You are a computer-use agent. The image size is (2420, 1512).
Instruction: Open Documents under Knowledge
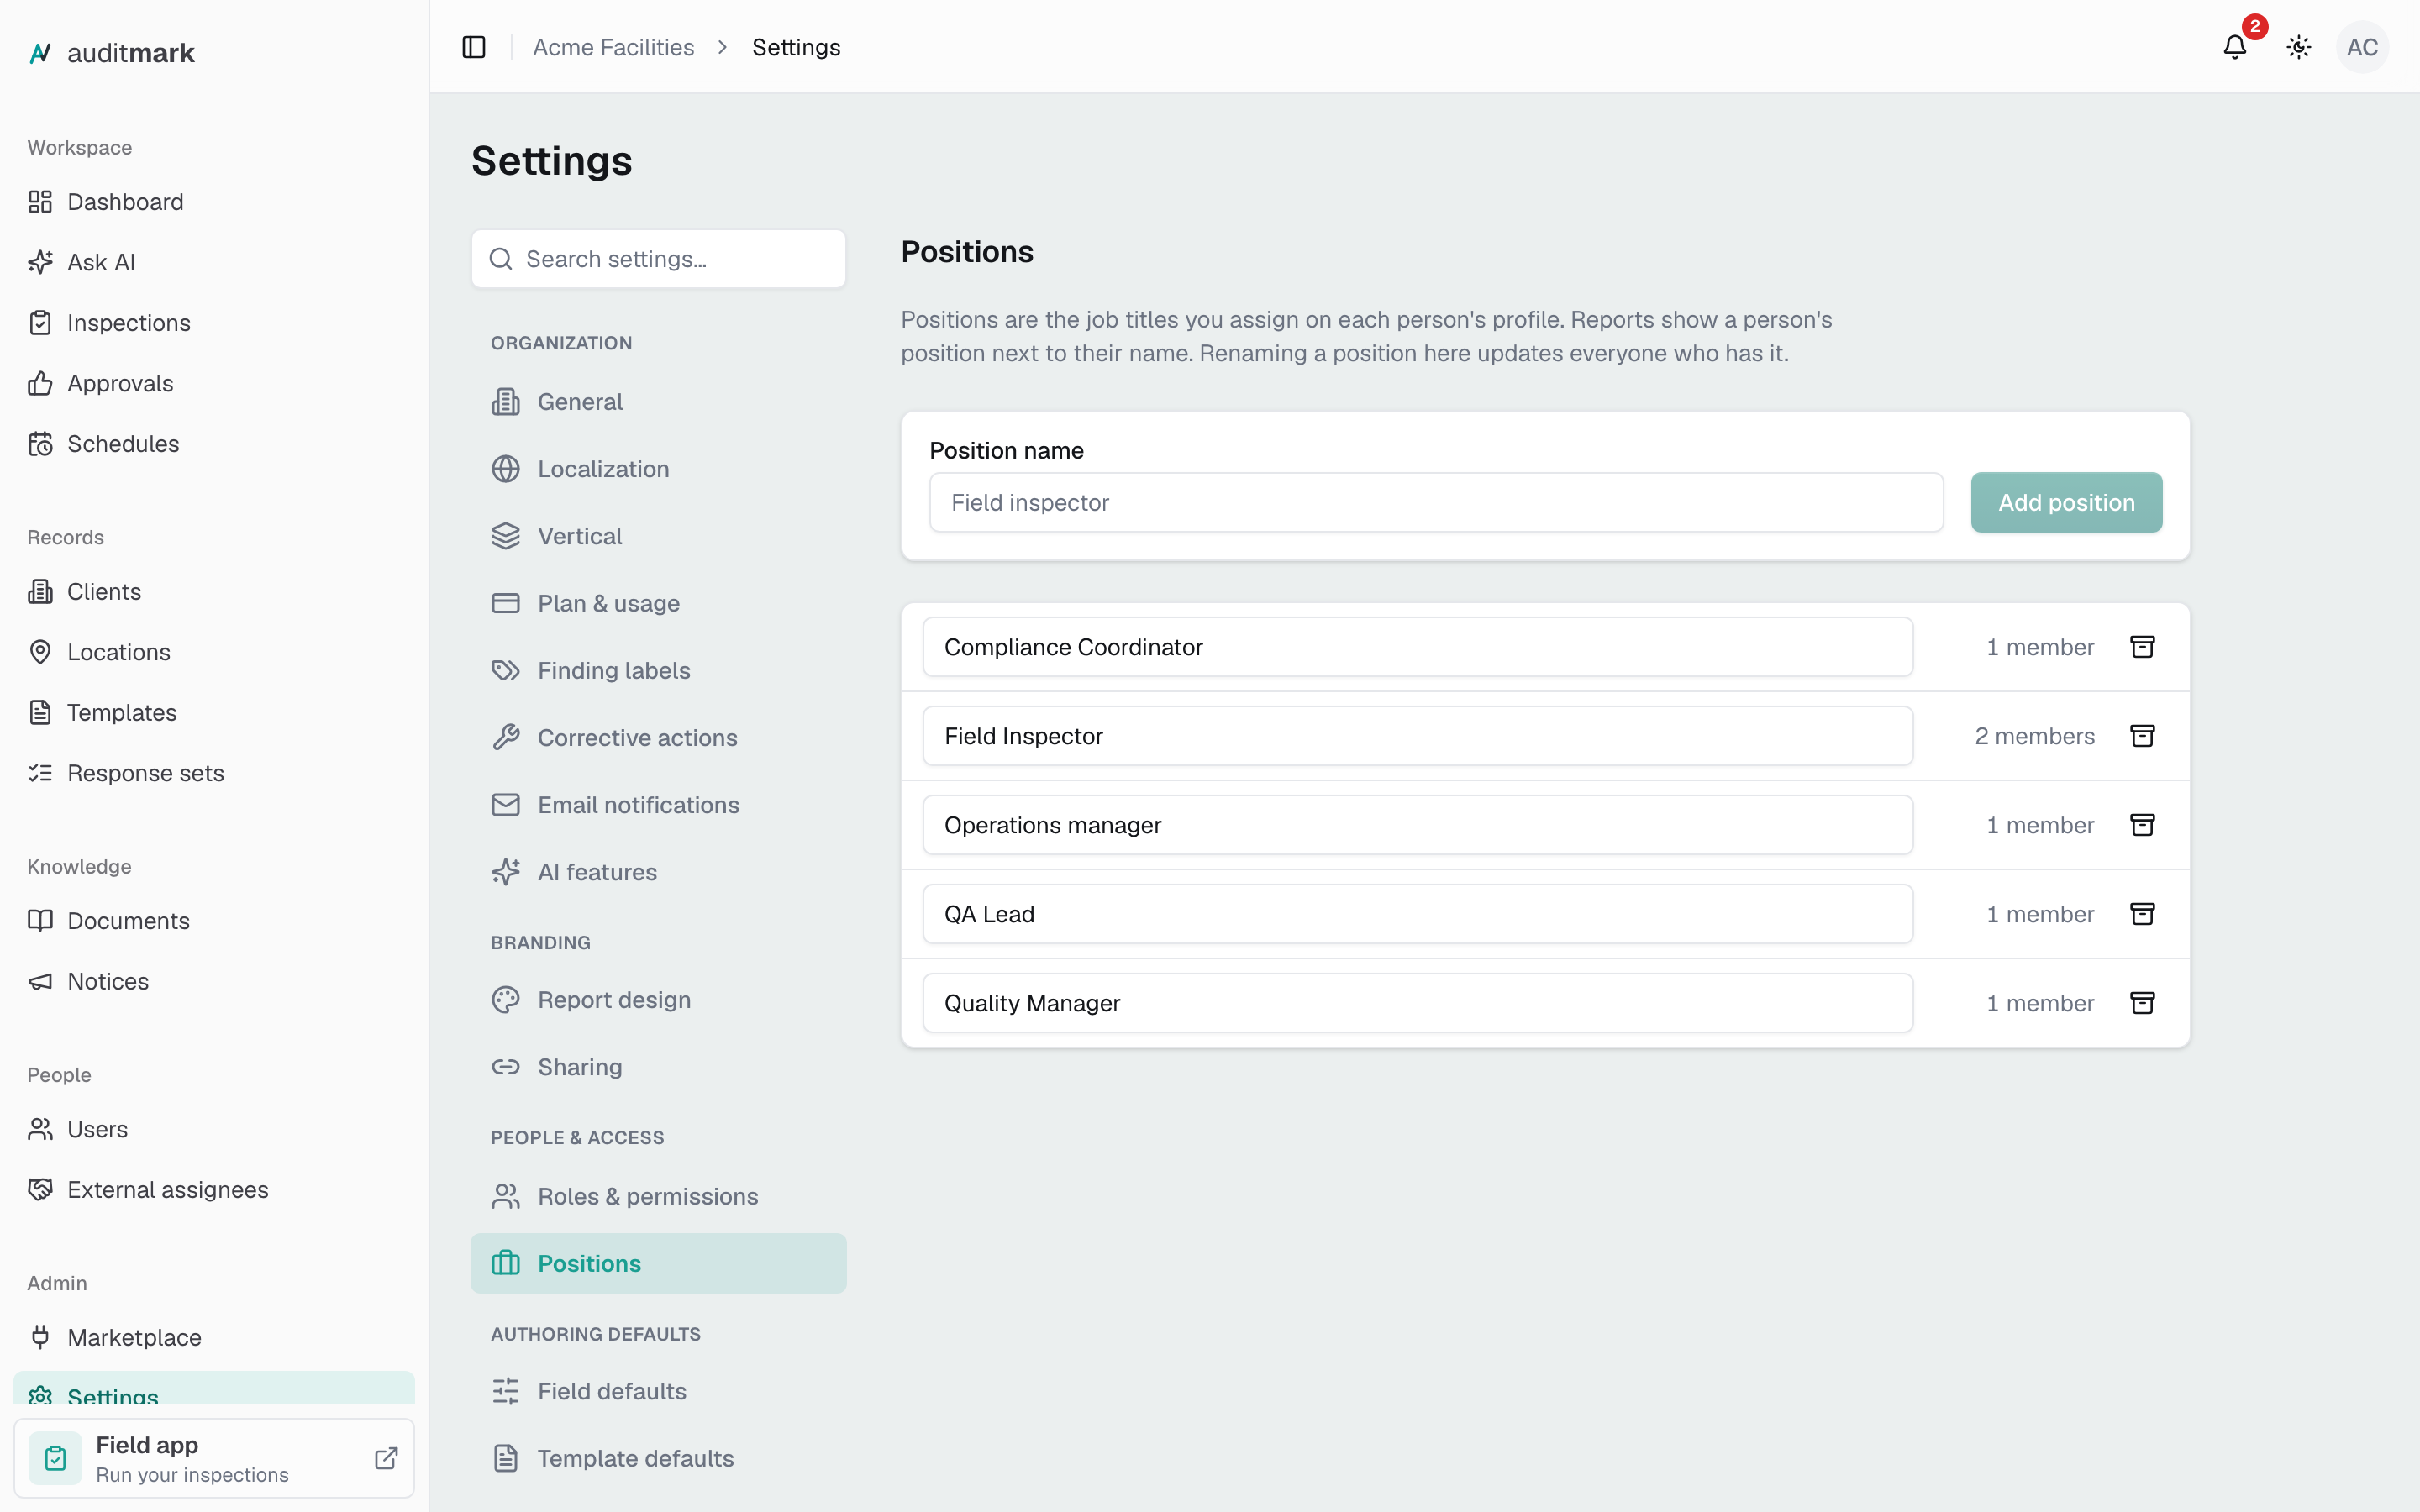(x=214, y=921)
